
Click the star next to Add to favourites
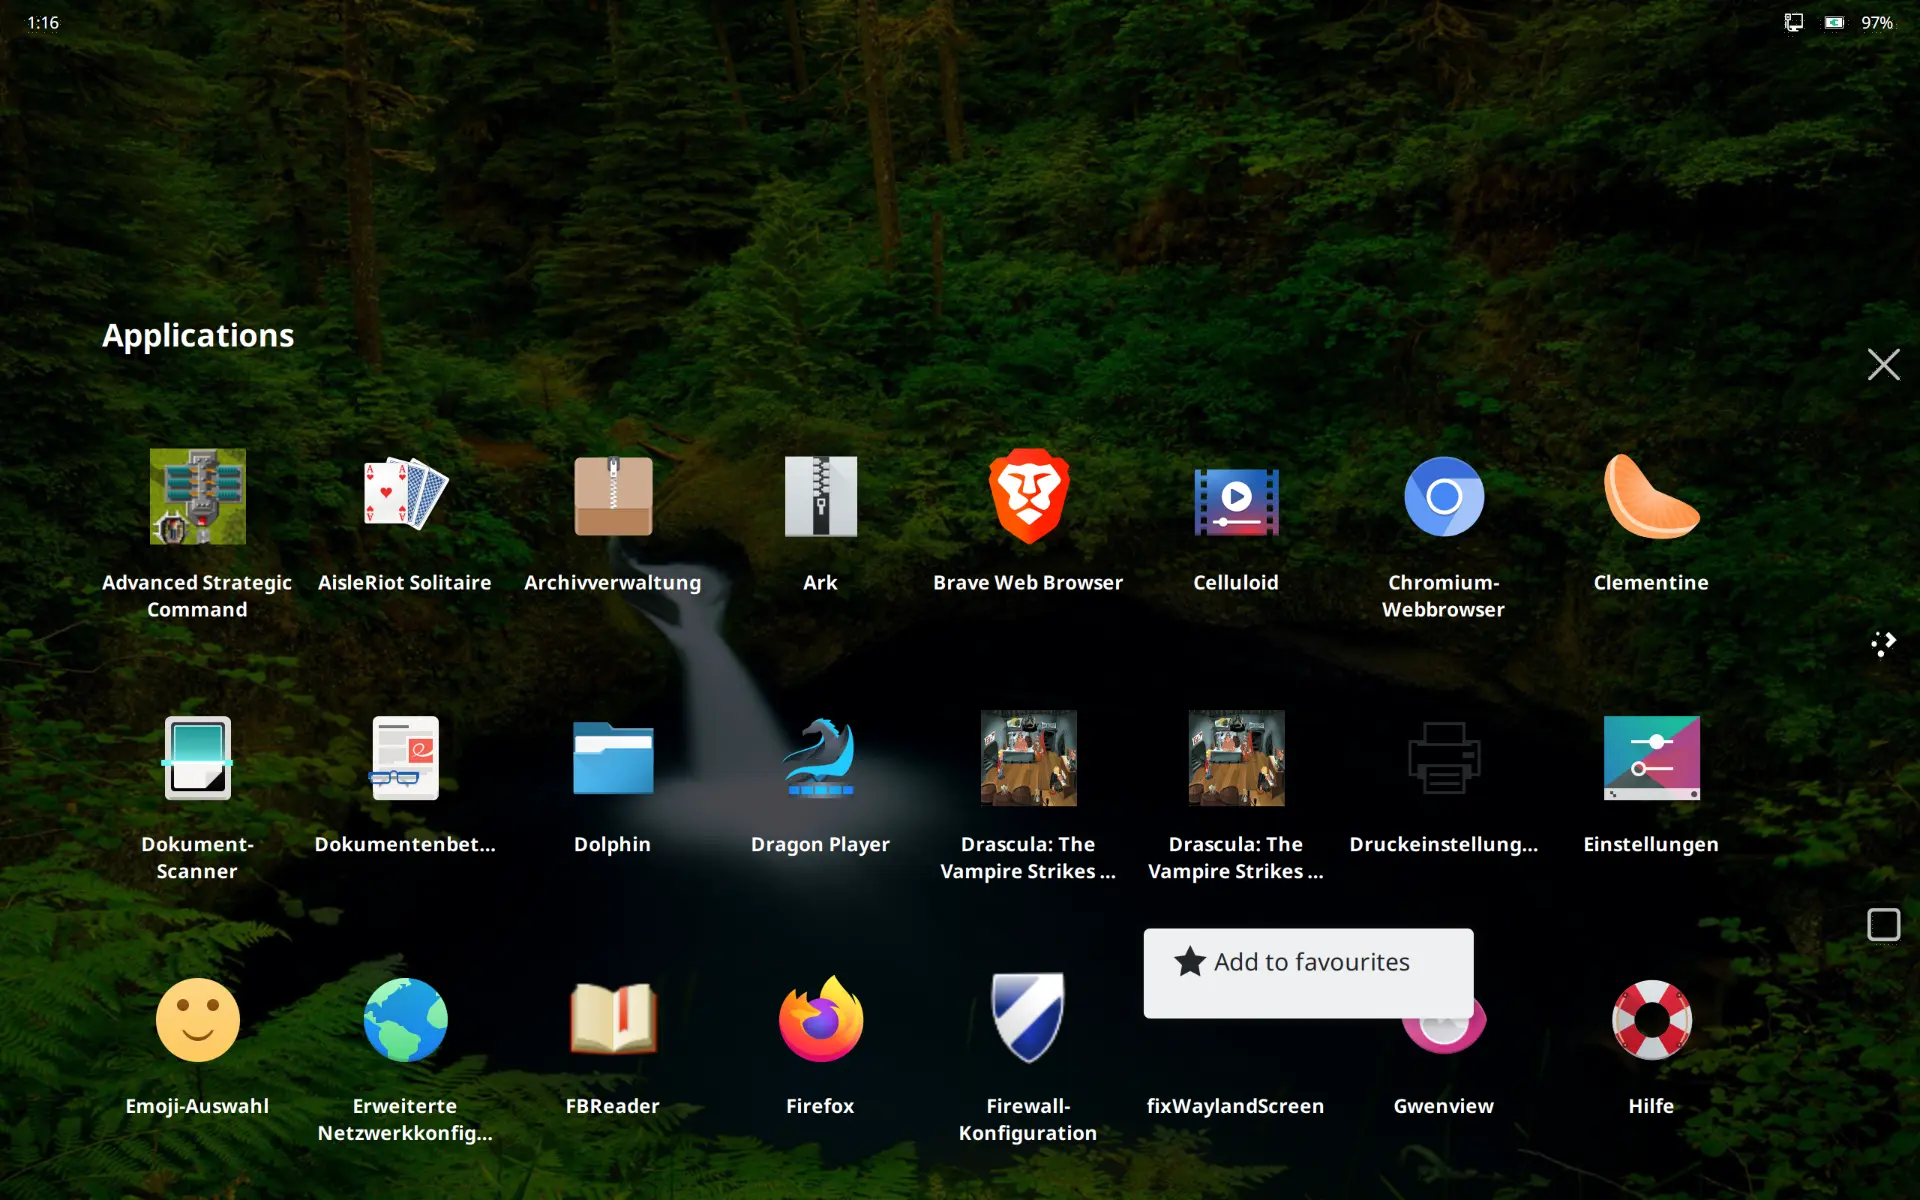(1190, 962)
